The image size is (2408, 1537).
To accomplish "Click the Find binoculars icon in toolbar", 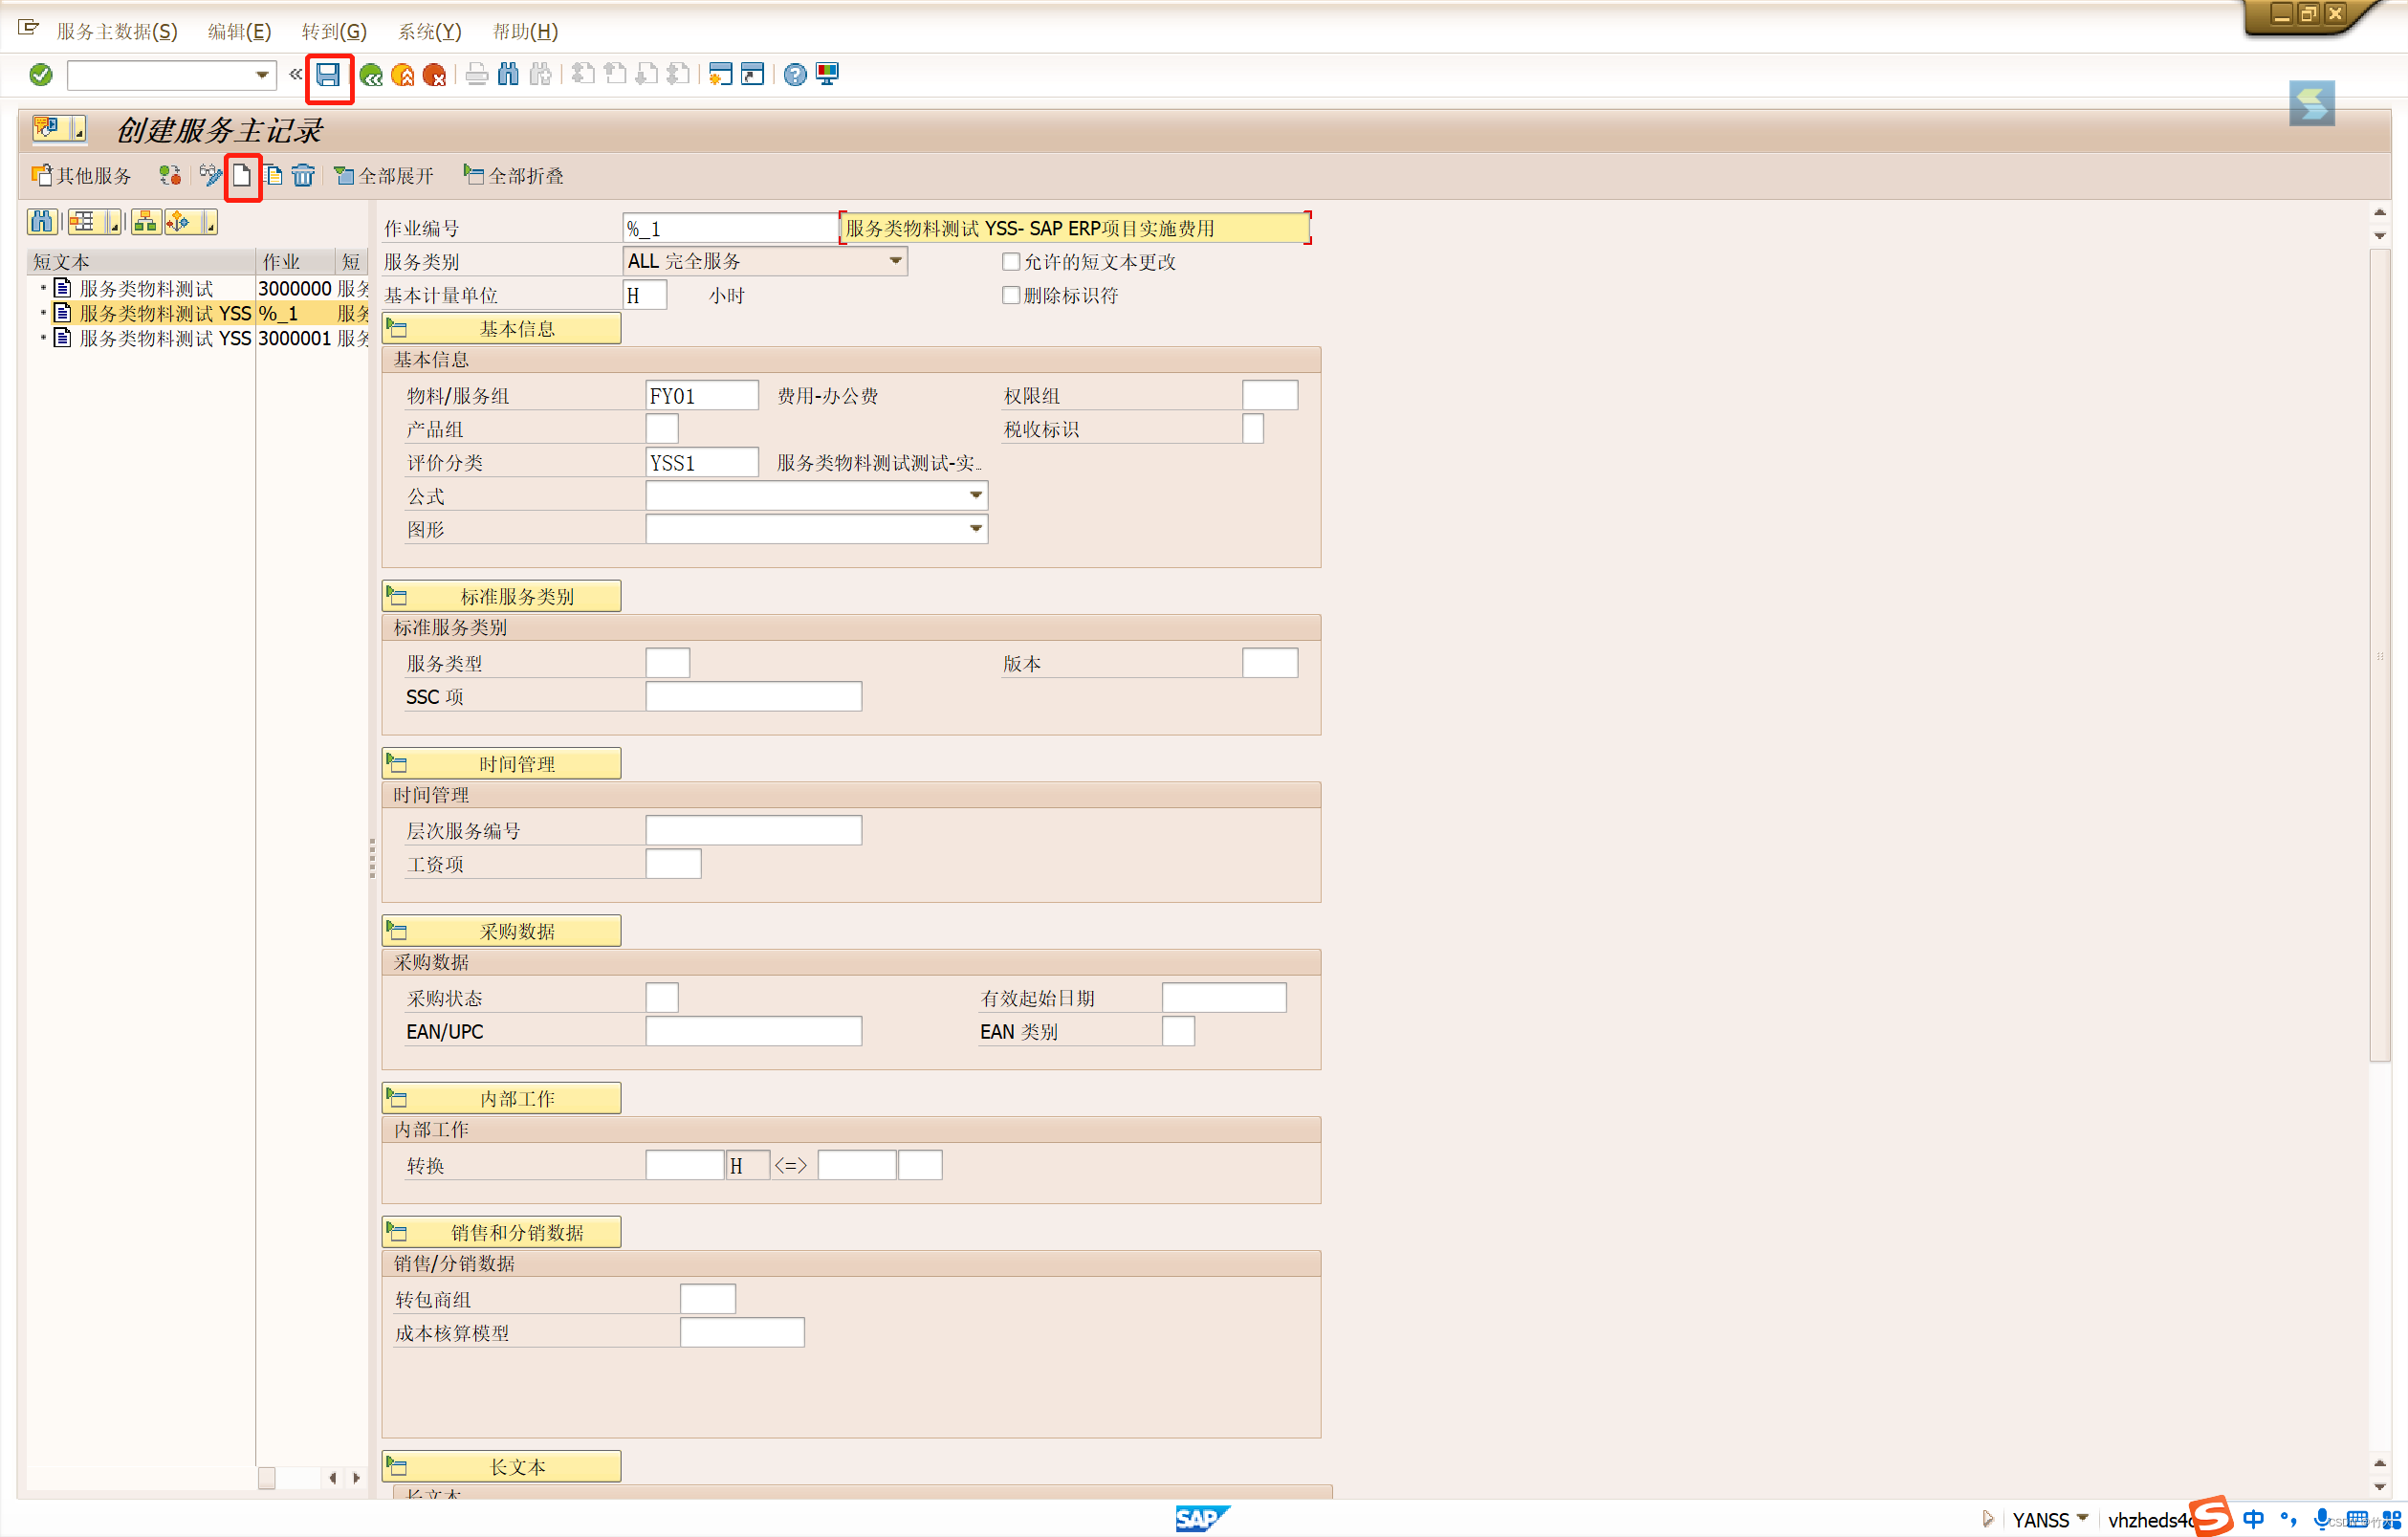I will (508, 75).
